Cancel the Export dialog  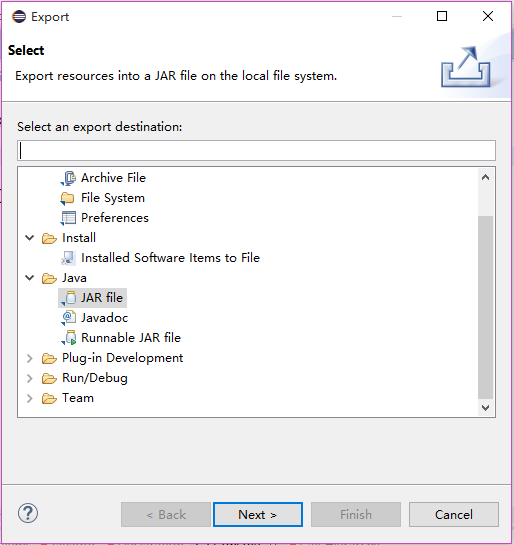454,514
